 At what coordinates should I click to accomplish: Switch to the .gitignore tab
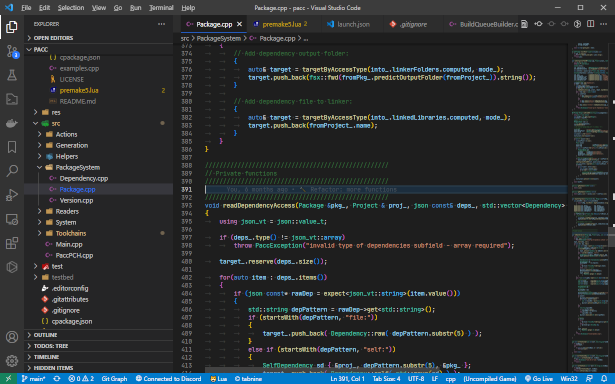coord(413,24)
